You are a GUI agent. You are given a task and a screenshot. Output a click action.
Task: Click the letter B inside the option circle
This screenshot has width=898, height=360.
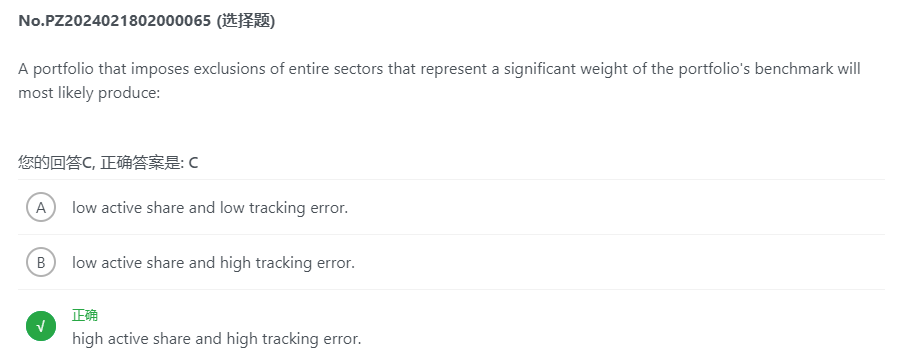pyautogui.click(x=41, y=263)
